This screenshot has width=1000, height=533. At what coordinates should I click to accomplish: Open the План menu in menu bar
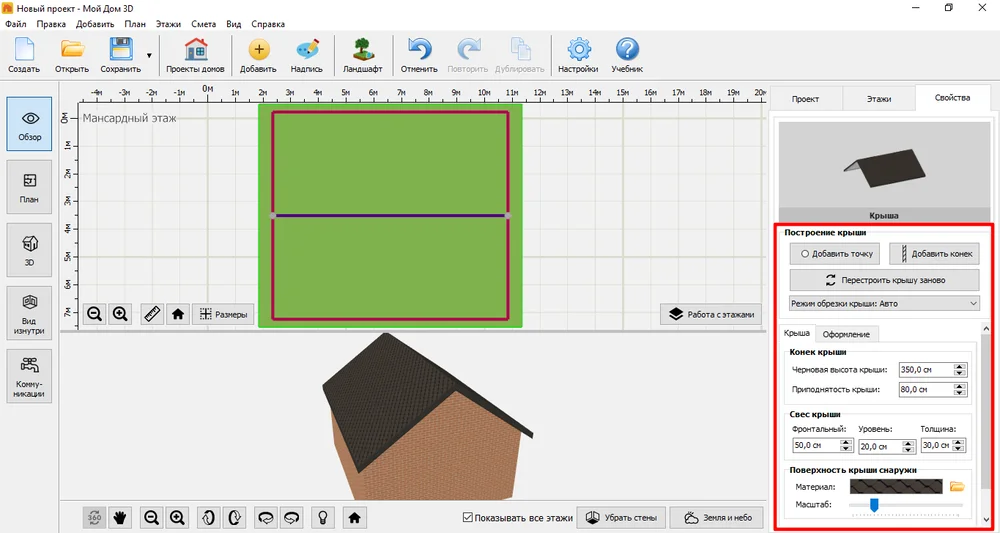135,24
